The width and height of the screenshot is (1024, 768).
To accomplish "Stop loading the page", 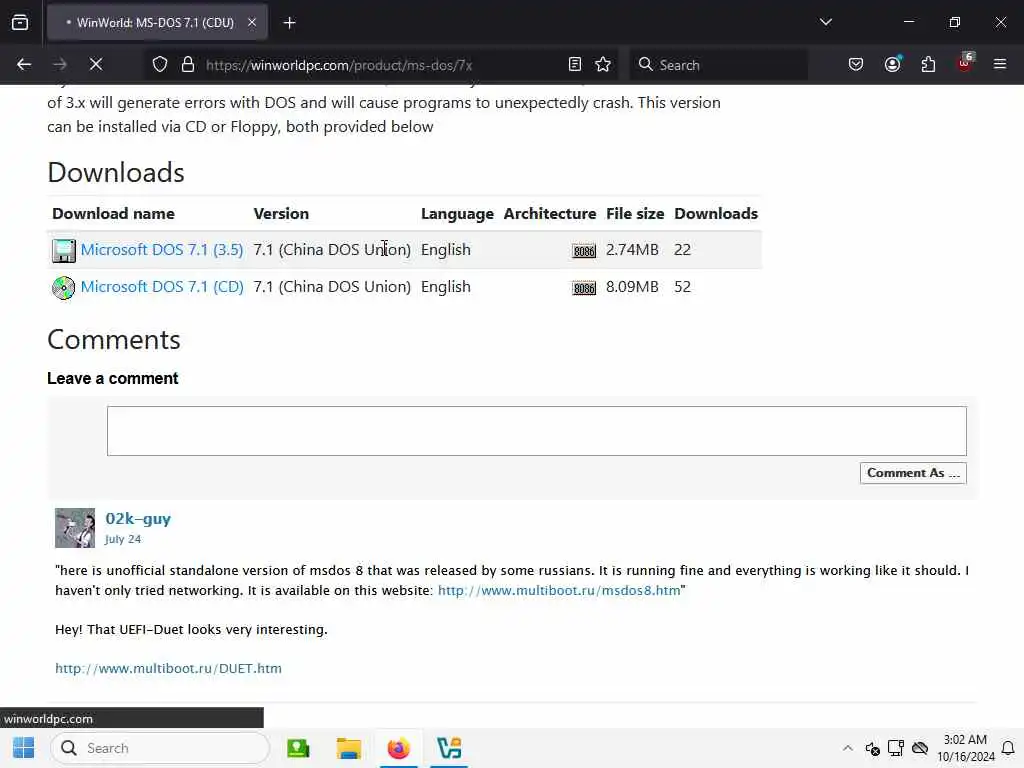I will [96, 65].
